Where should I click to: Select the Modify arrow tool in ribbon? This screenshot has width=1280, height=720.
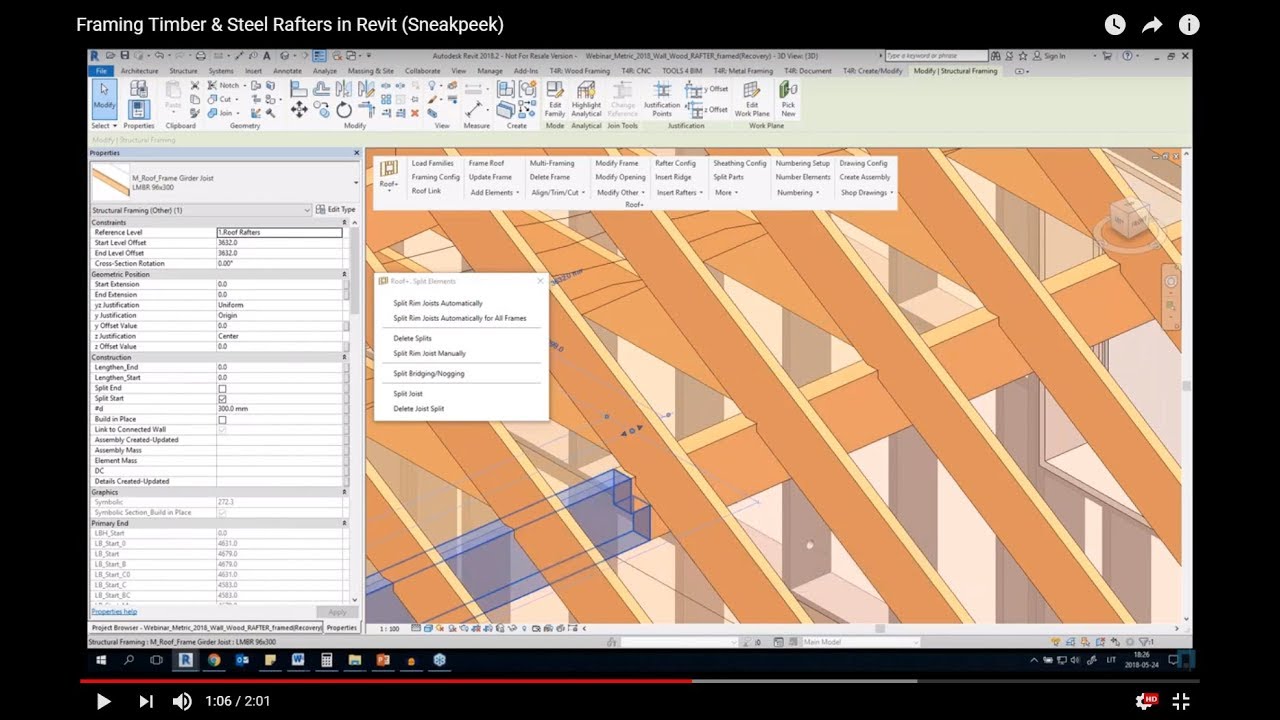coord(104,99)
